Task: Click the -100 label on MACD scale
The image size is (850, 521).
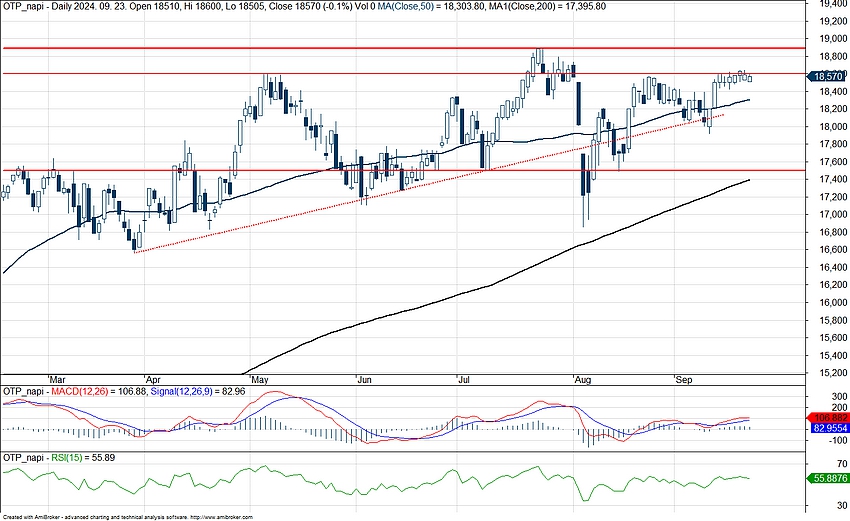Action: coord(838,440)
